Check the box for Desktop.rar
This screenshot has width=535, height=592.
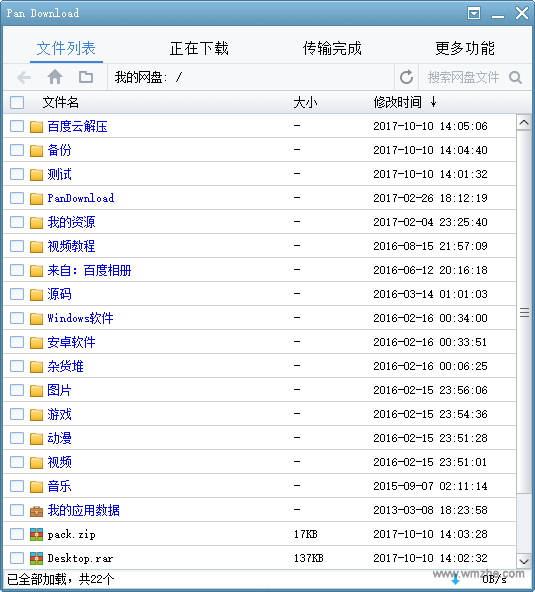17,558
